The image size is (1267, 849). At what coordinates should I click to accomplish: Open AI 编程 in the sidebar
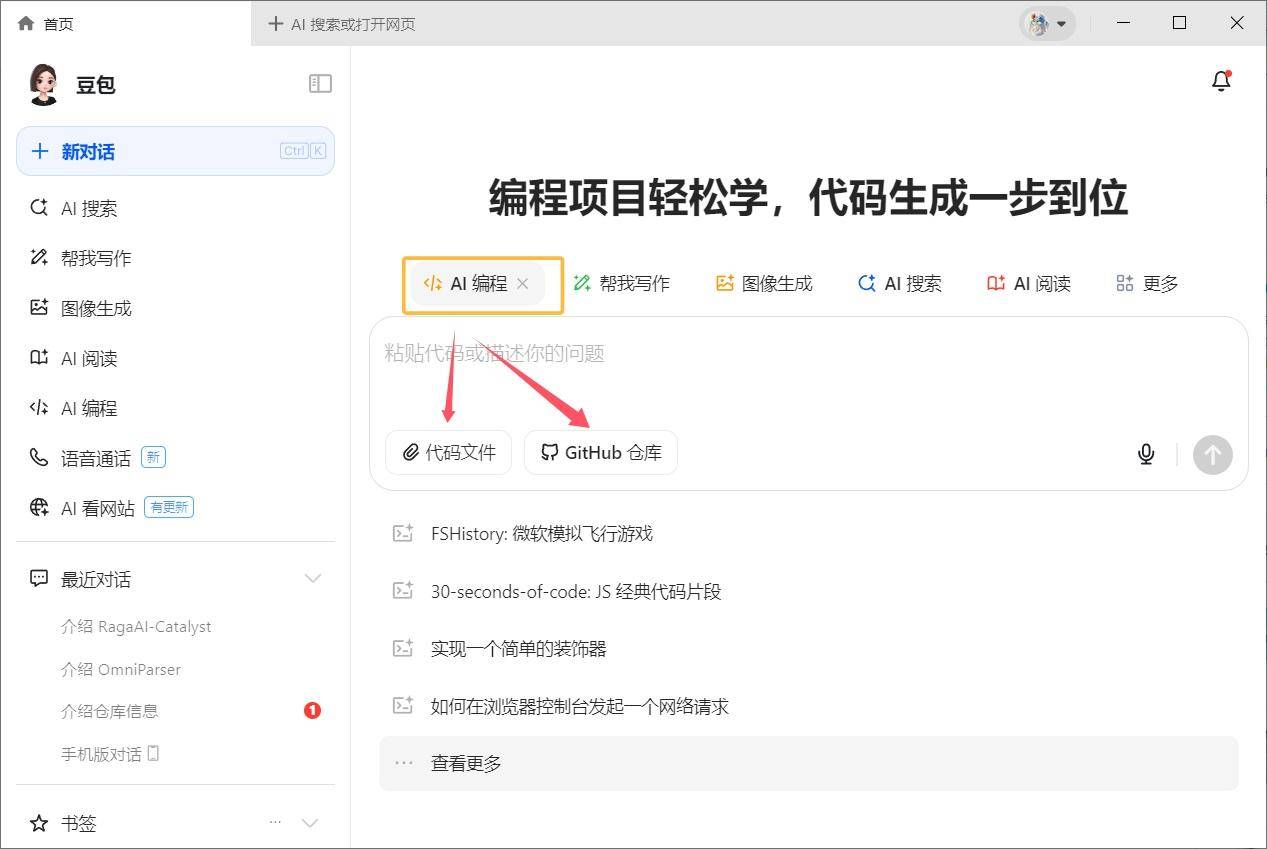point(175,408)
